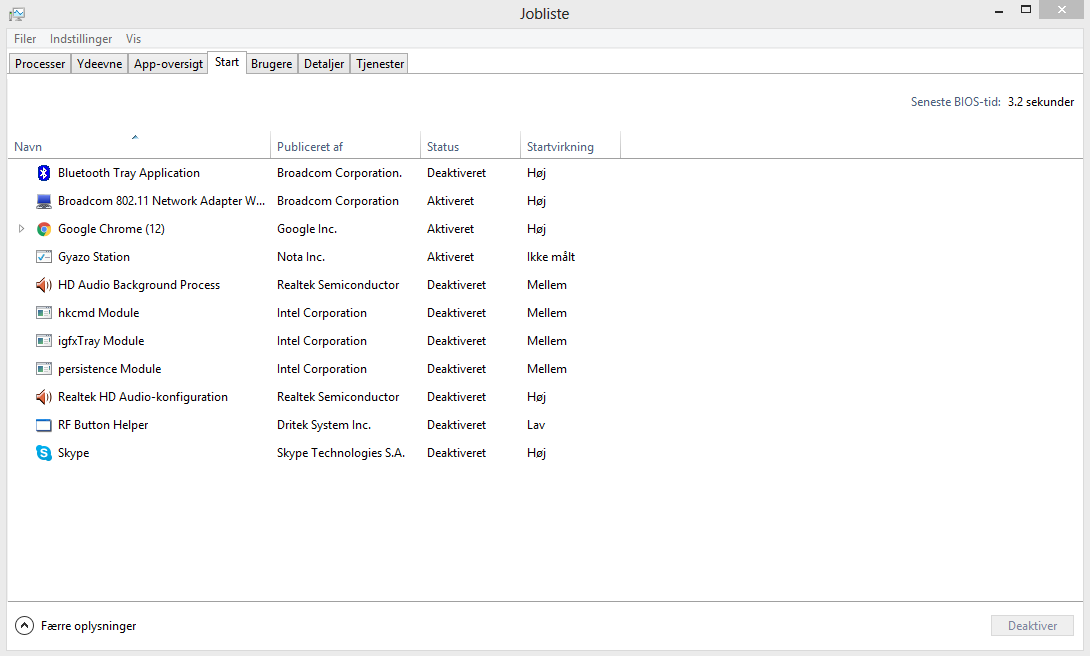Select the HD Audio Background Process name
The image size is (1090, 656).
pos(139,285)
